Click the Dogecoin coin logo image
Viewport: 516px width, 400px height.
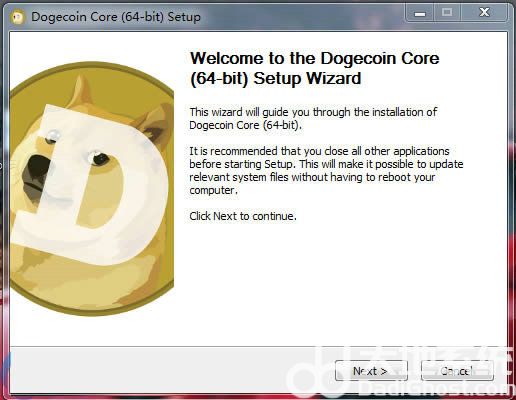click(x=92, y=189)
